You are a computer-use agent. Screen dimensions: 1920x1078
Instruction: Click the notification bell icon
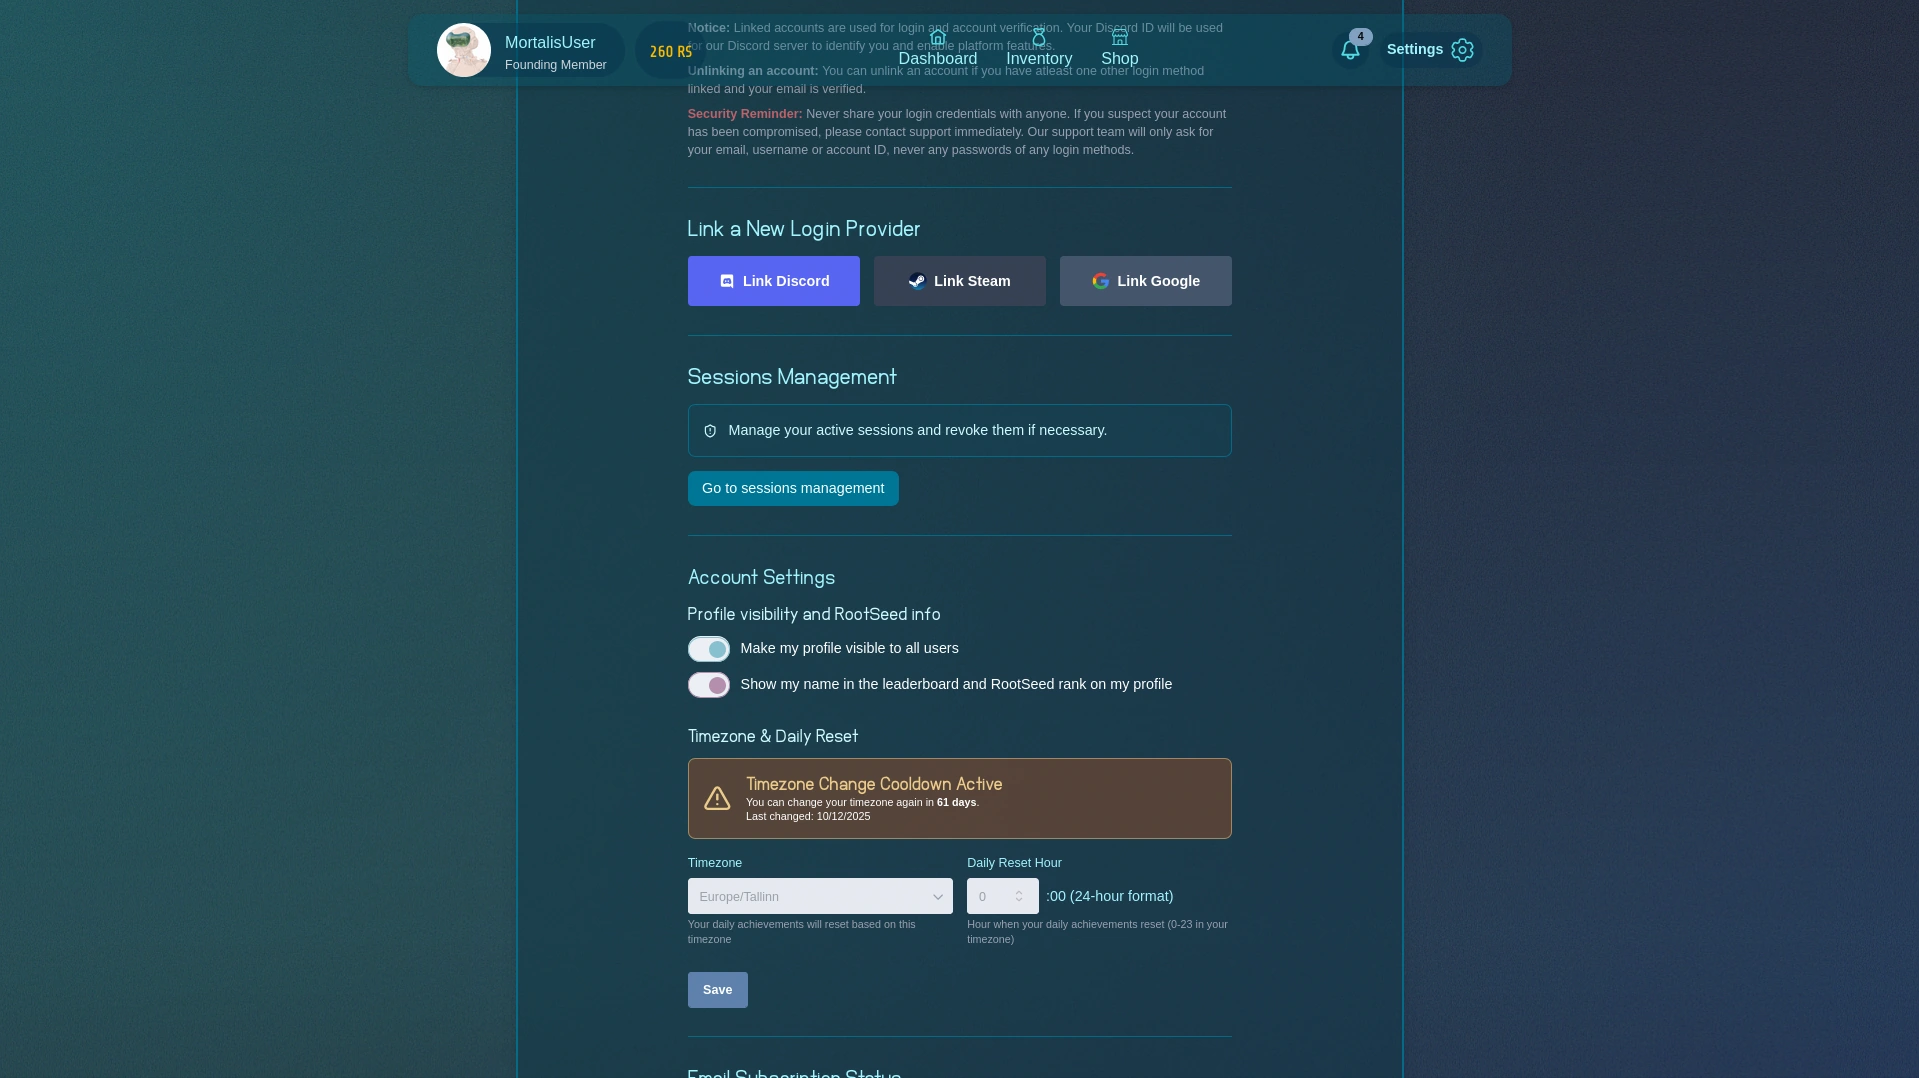pyautogui.click(x=1350, y=50)
